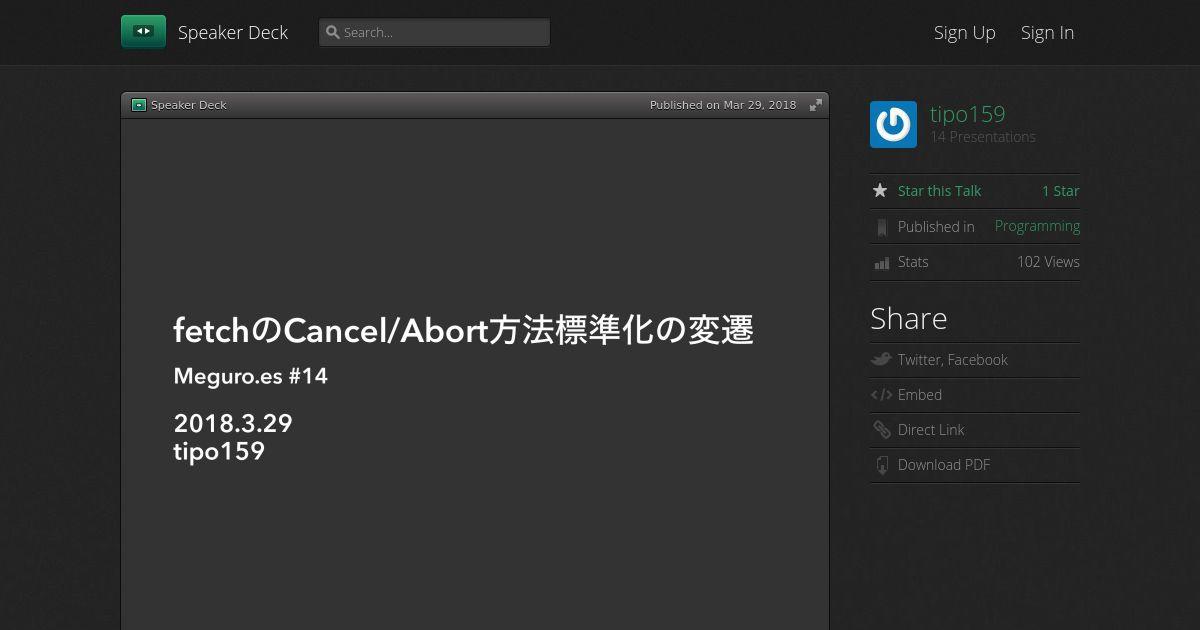Open the Sign Up page

965,33
